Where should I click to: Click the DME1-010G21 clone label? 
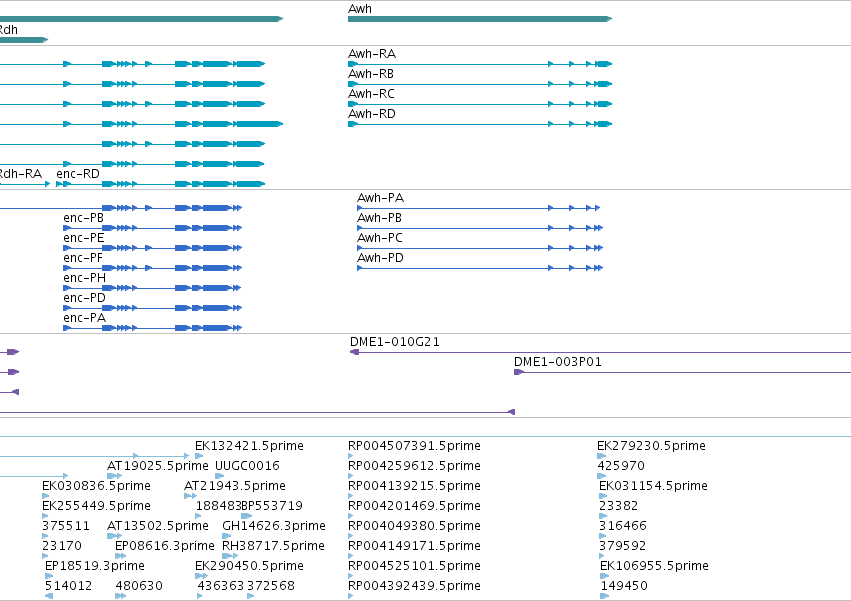(395, 343)
